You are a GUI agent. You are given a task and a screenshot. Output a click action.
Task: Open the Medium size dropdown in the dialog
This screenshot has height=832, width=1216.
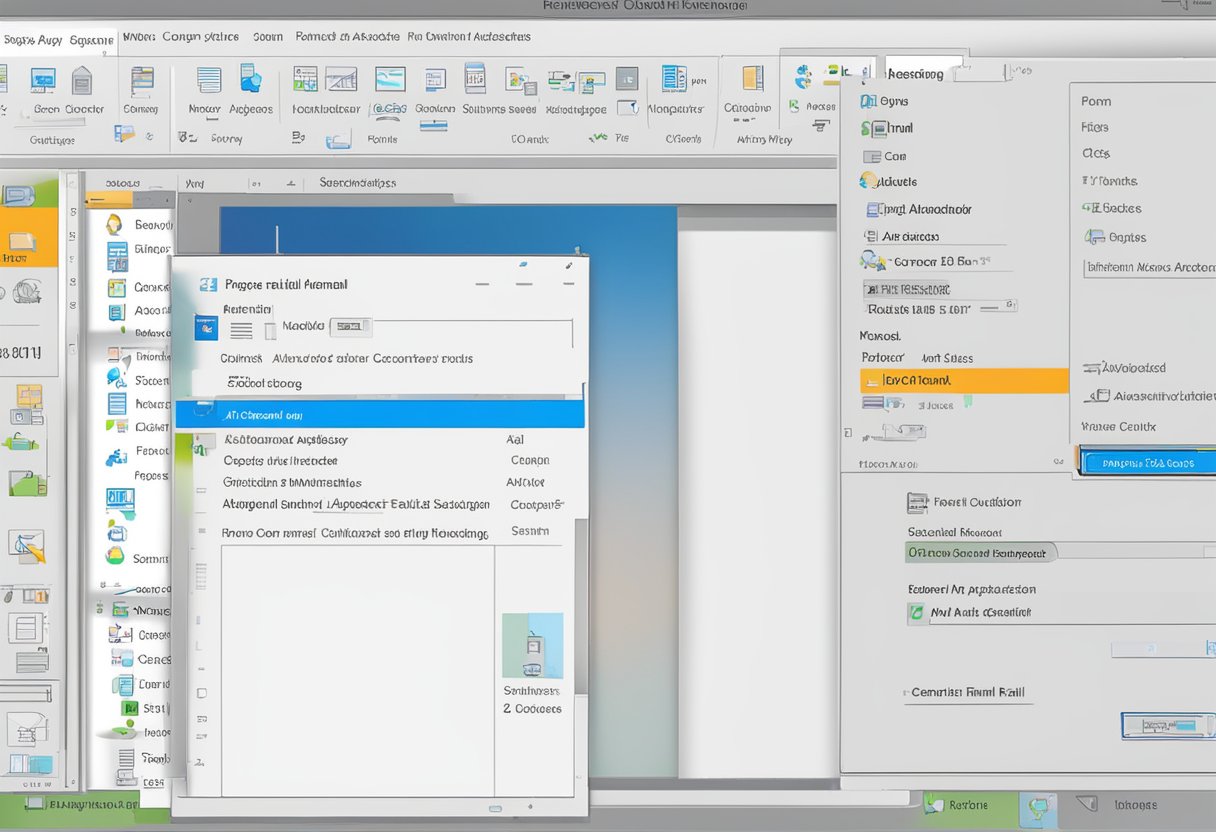(351, 325)
